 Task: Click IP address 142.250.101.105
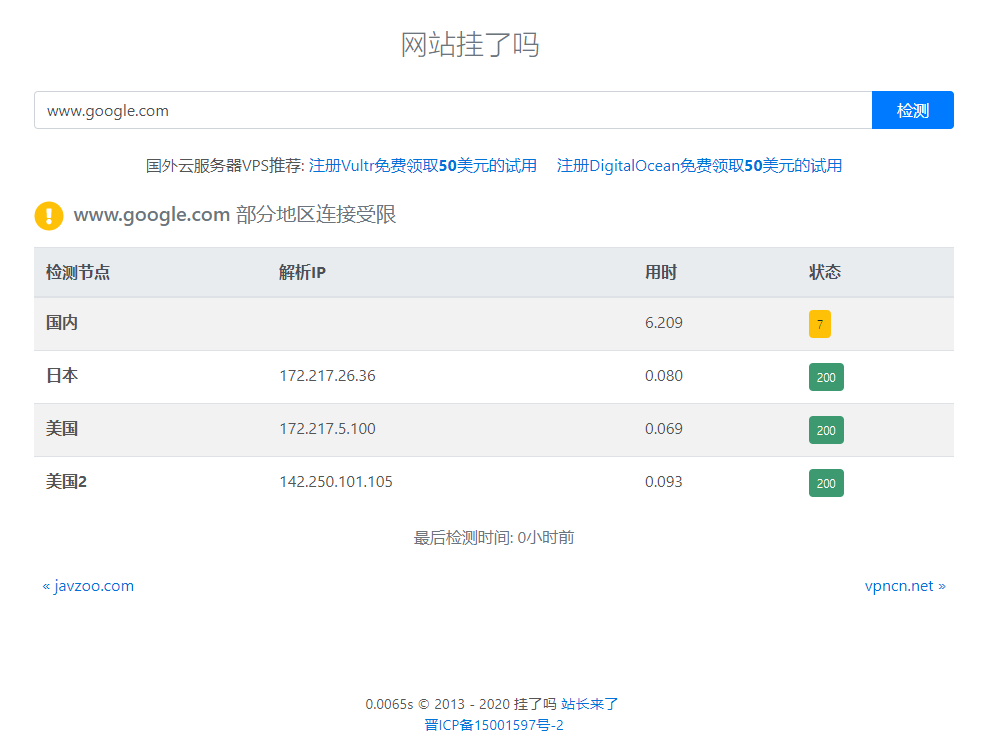click(x=336, y=481)
